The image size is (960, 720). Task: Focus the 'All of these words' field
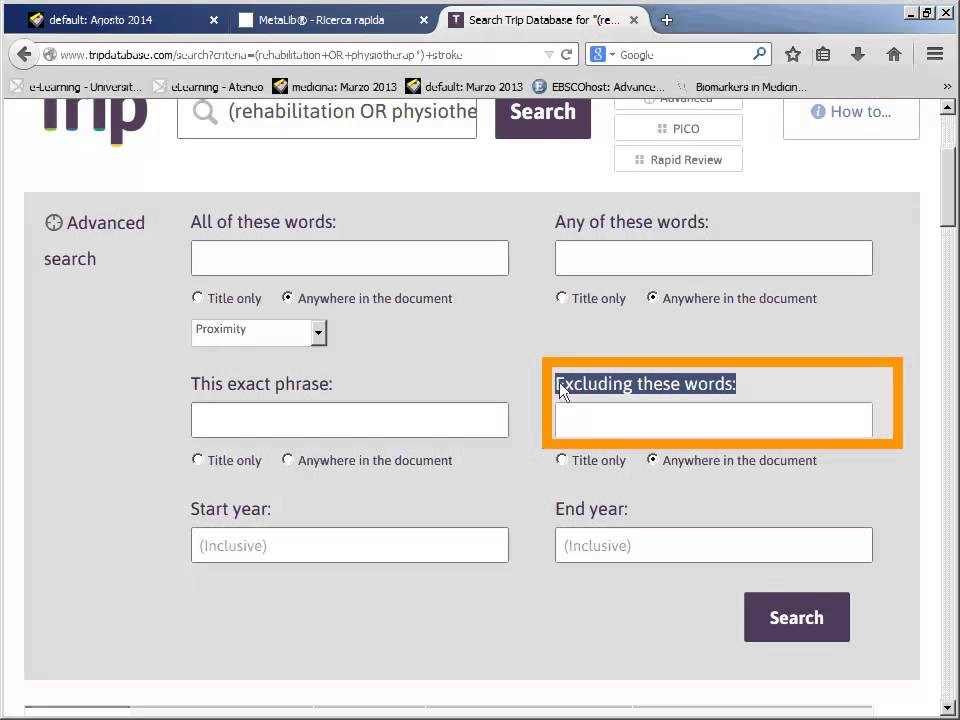[x=350, y=258]
